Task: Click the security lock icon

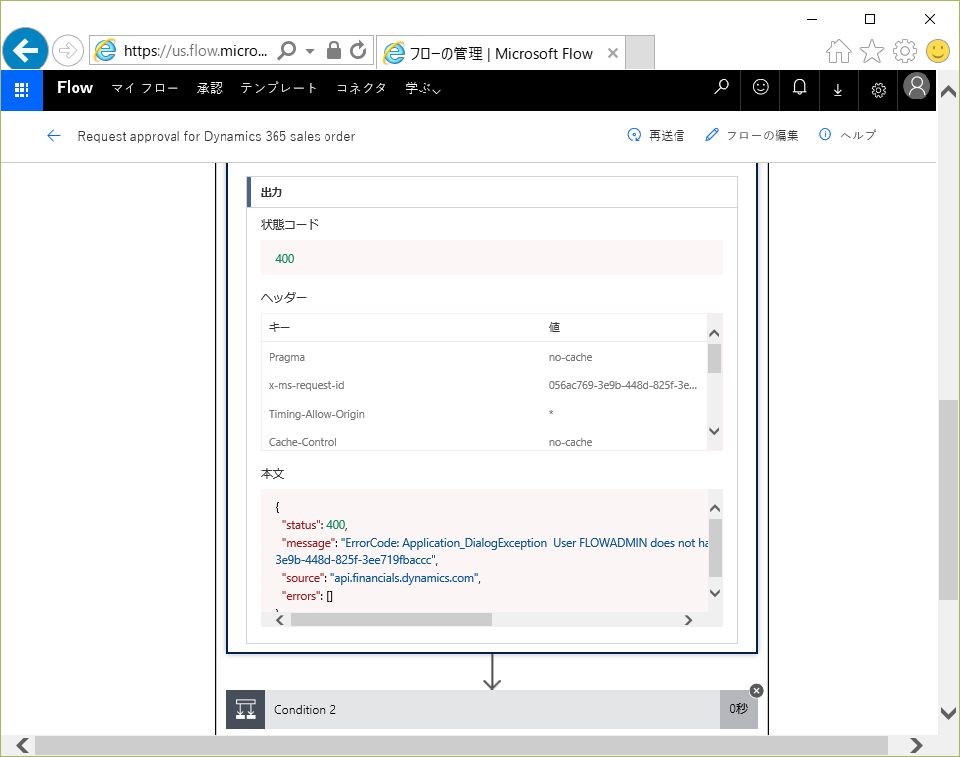Action: coord(334,50)
